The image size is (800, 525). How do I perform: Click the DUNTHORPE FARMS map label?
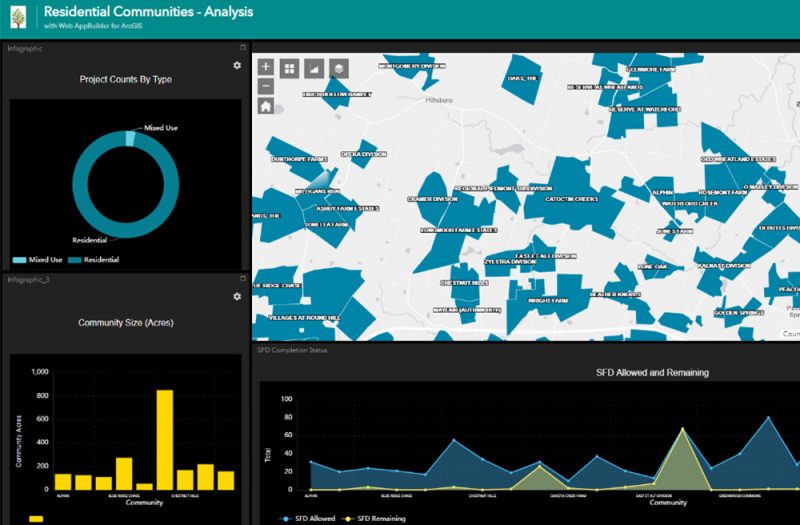pos(299,159)
